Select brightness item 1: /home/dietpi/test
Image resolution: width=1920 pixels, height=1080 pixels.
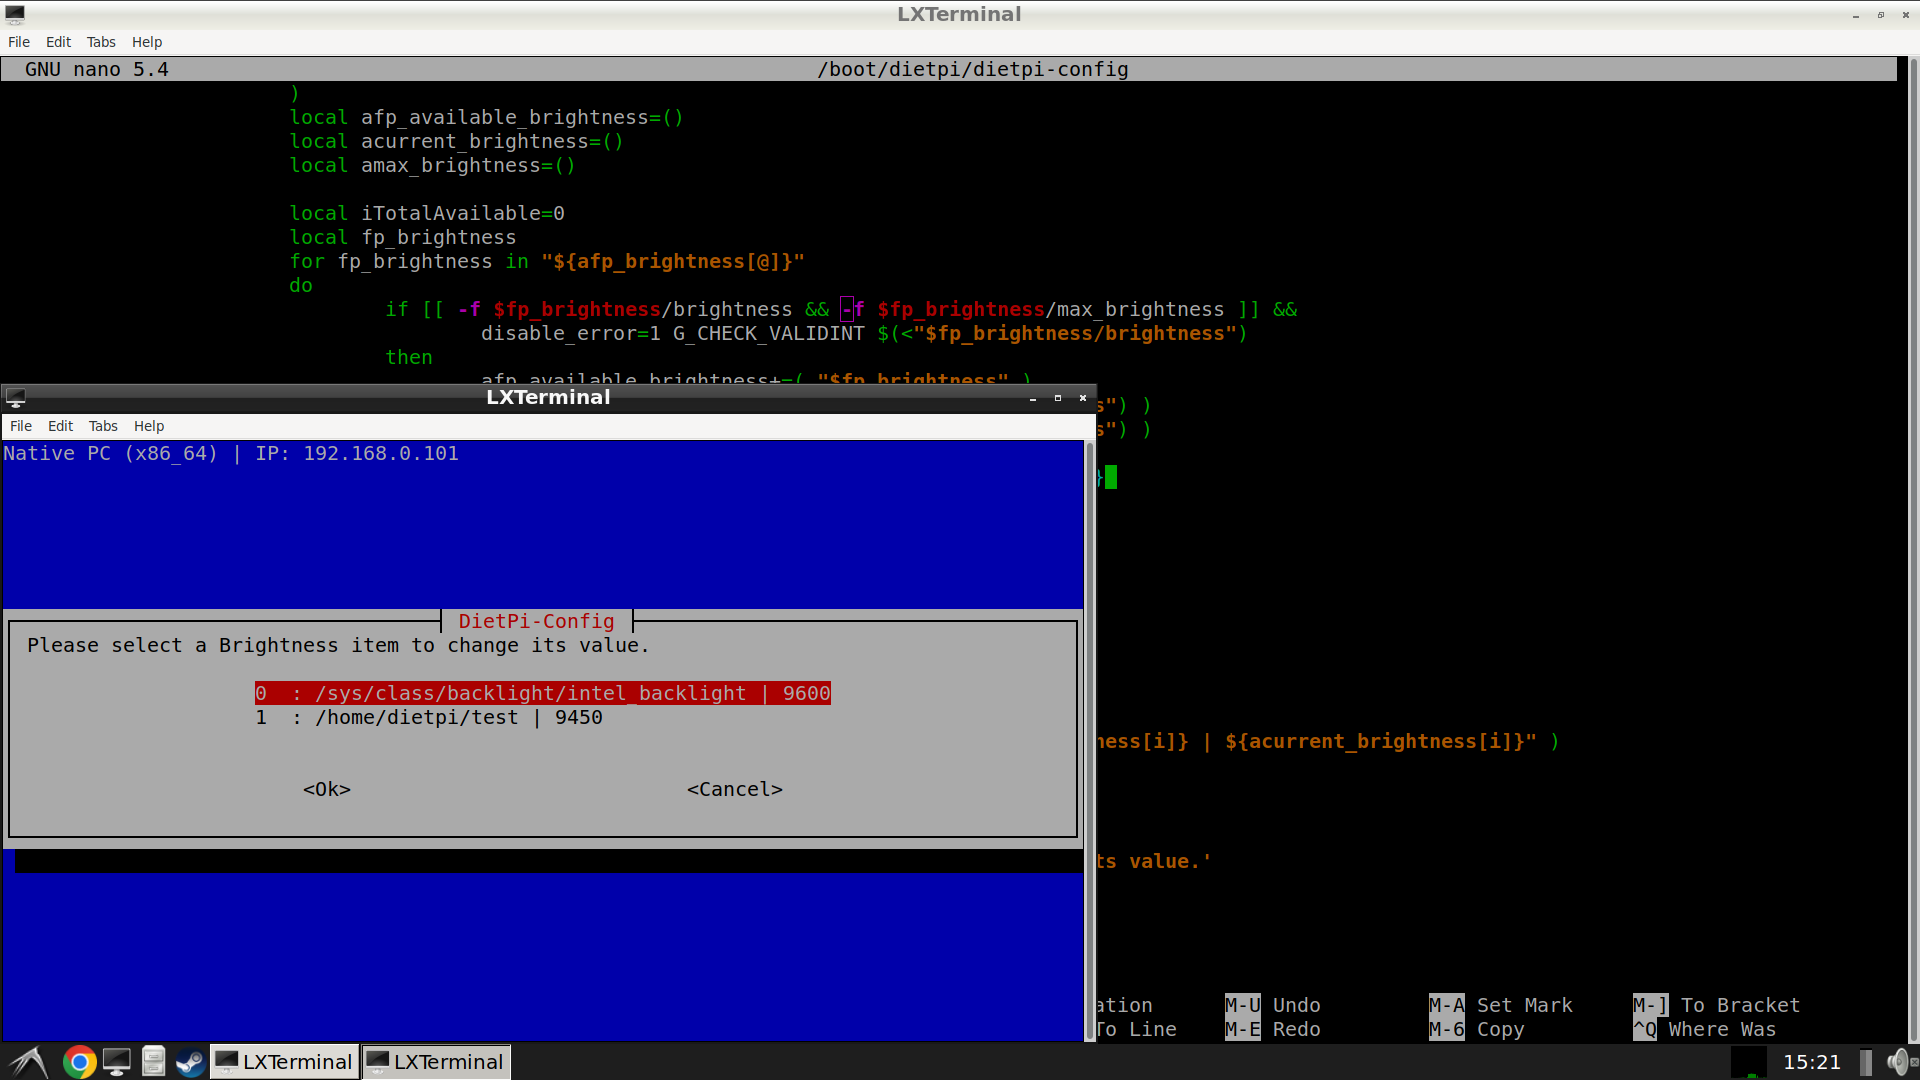(x=432, y=717)
